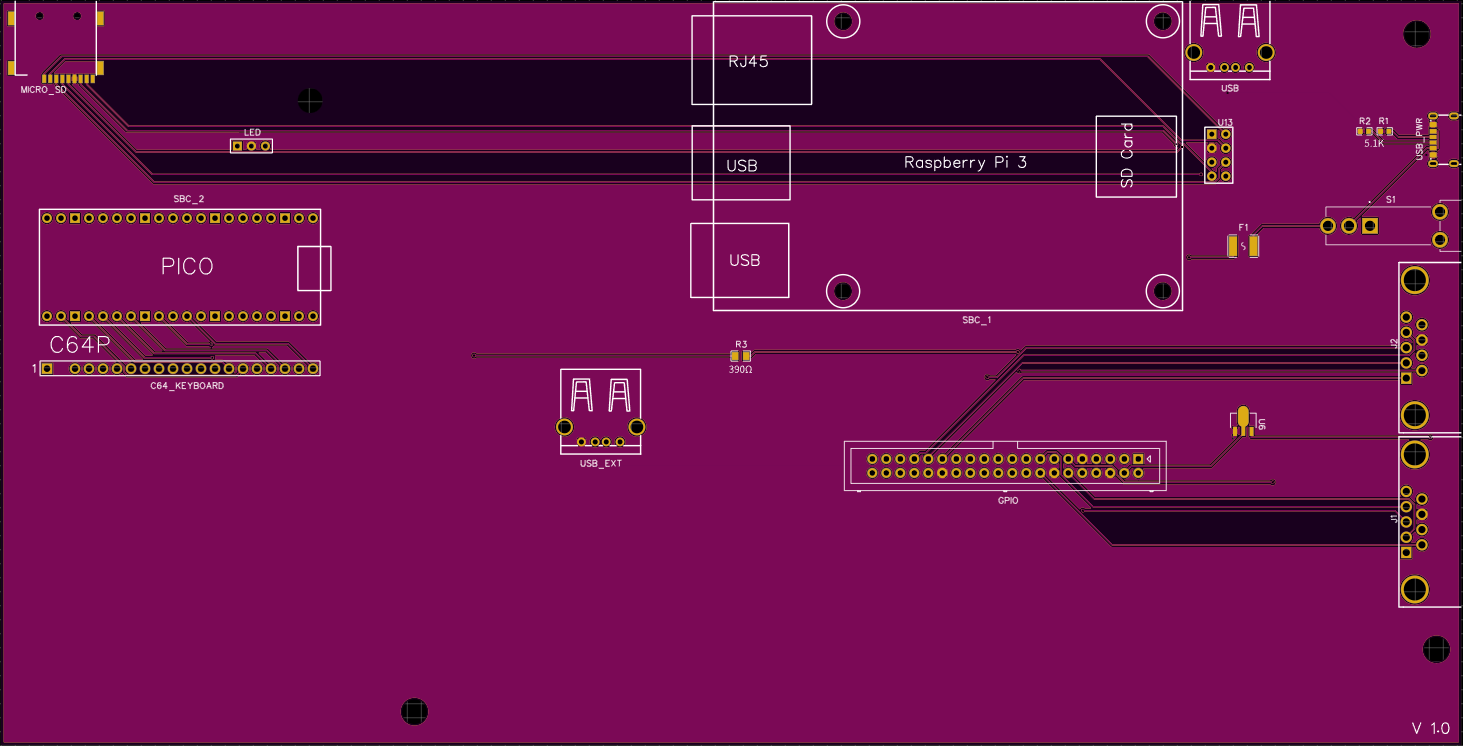The height and width of the screenshot is (746, 1463).
Task: Select the mounting hole beneath the PICO at board bottom
Action: 414,712
